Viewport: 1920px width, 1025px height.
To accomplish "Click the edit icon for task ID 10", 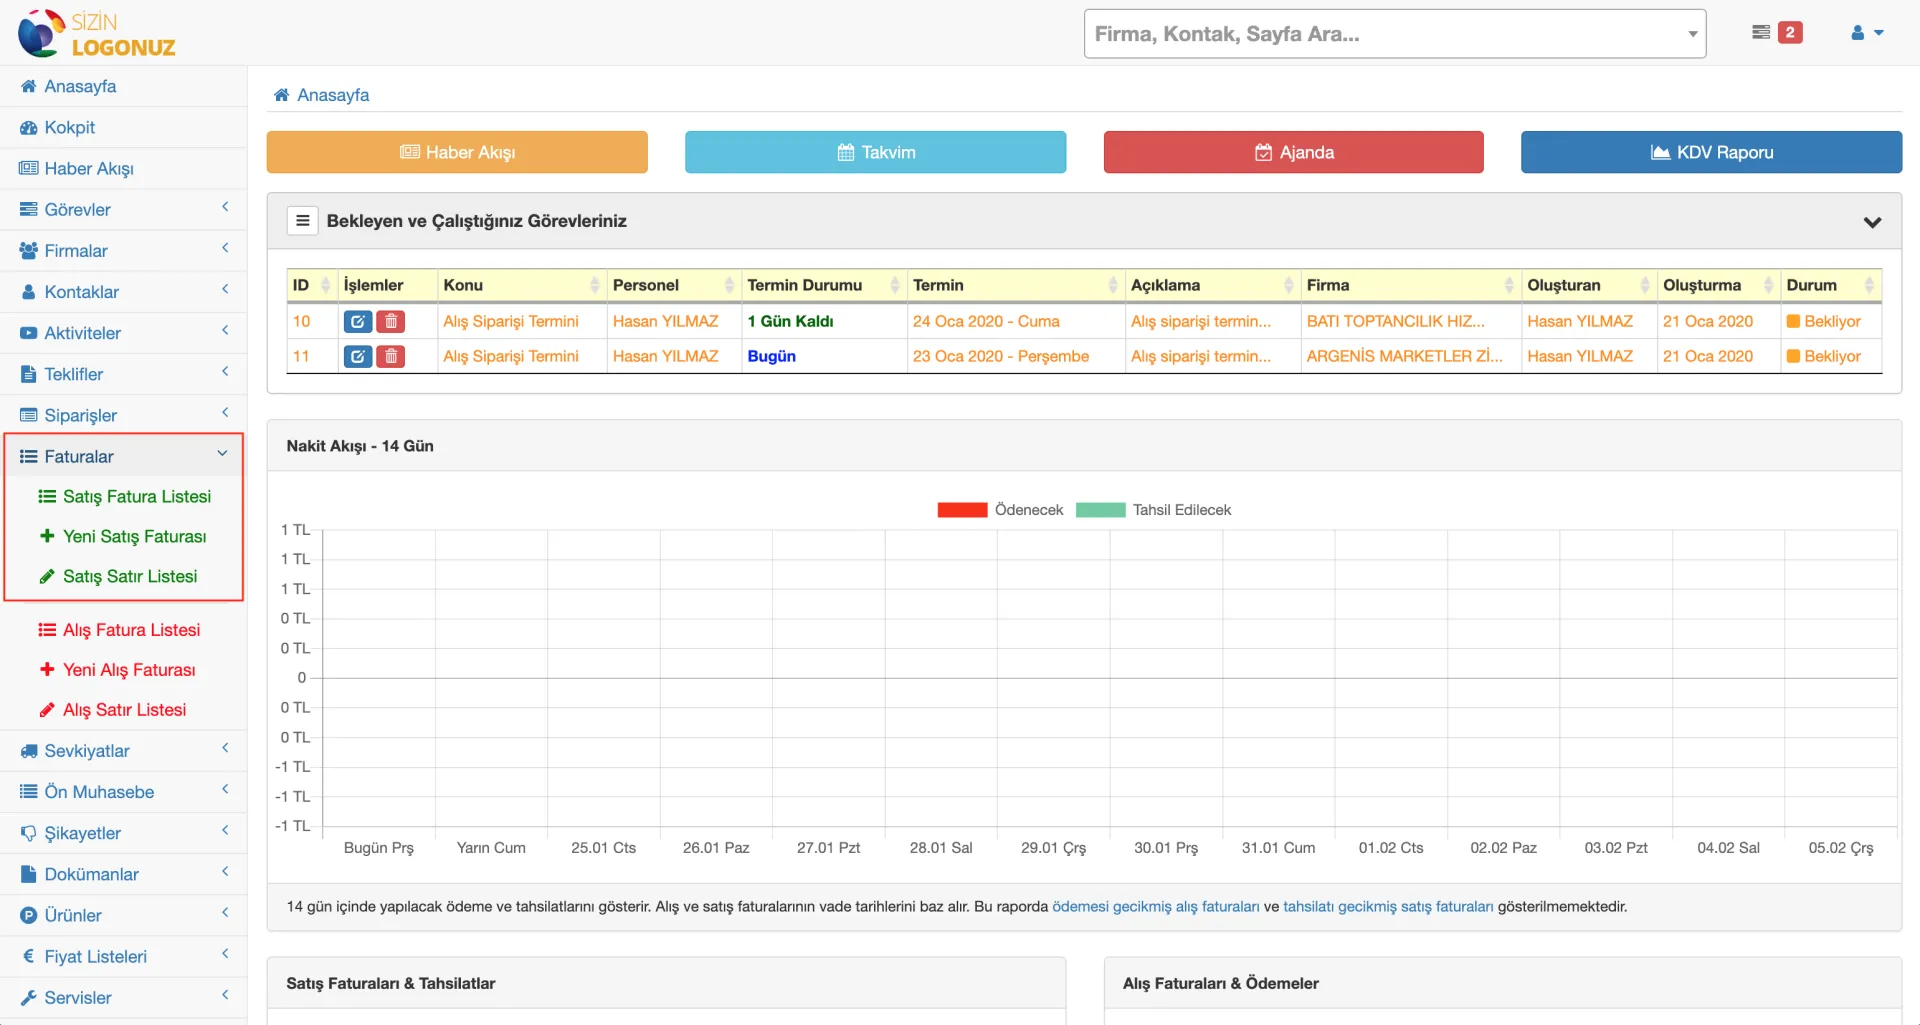I will tap(357, 322).
